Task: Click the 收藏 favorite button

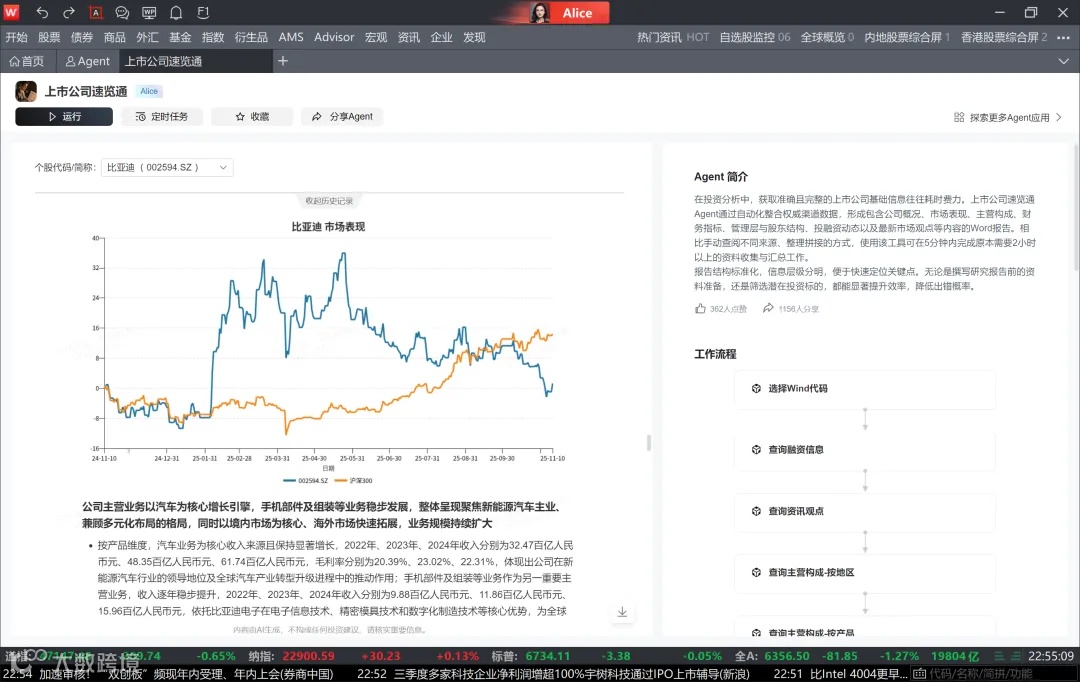Action: point(252,116)
